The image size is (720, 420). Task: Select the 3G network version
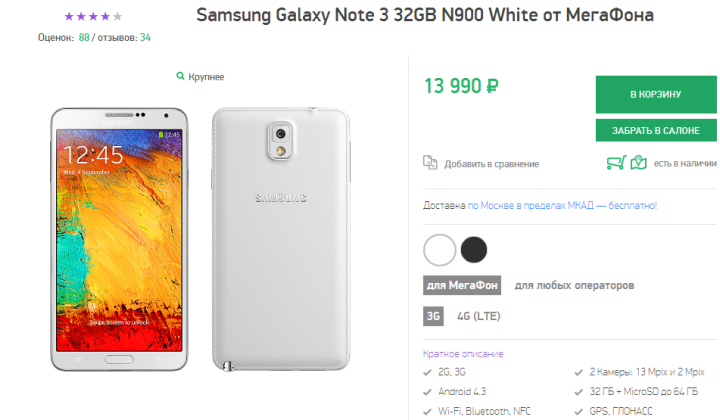pos(433,317)
